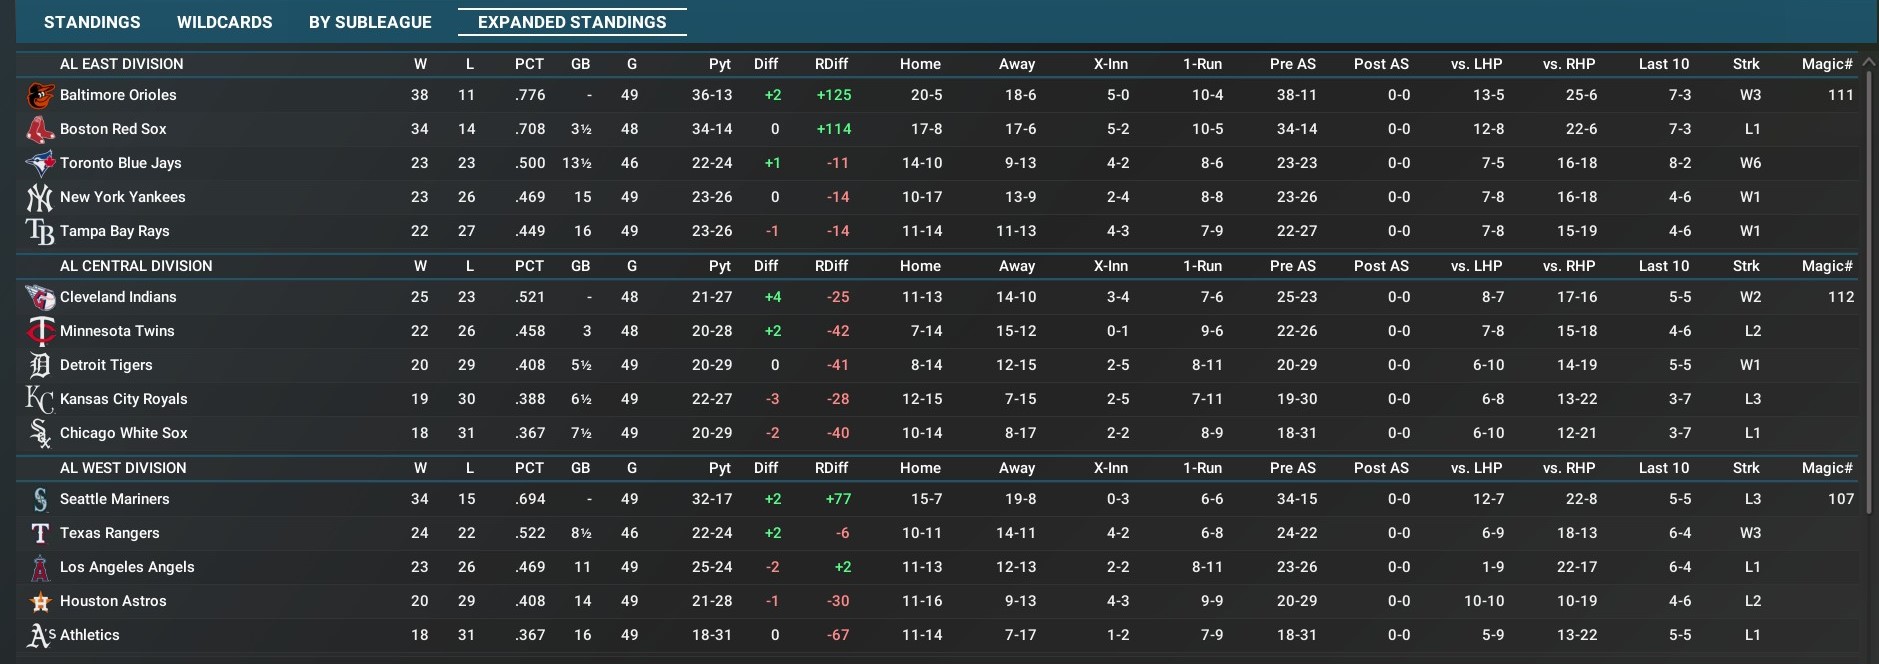Open the Tampa Bay Rays logo icon
The image size is (1879, 664).
(x=40, y=231)
